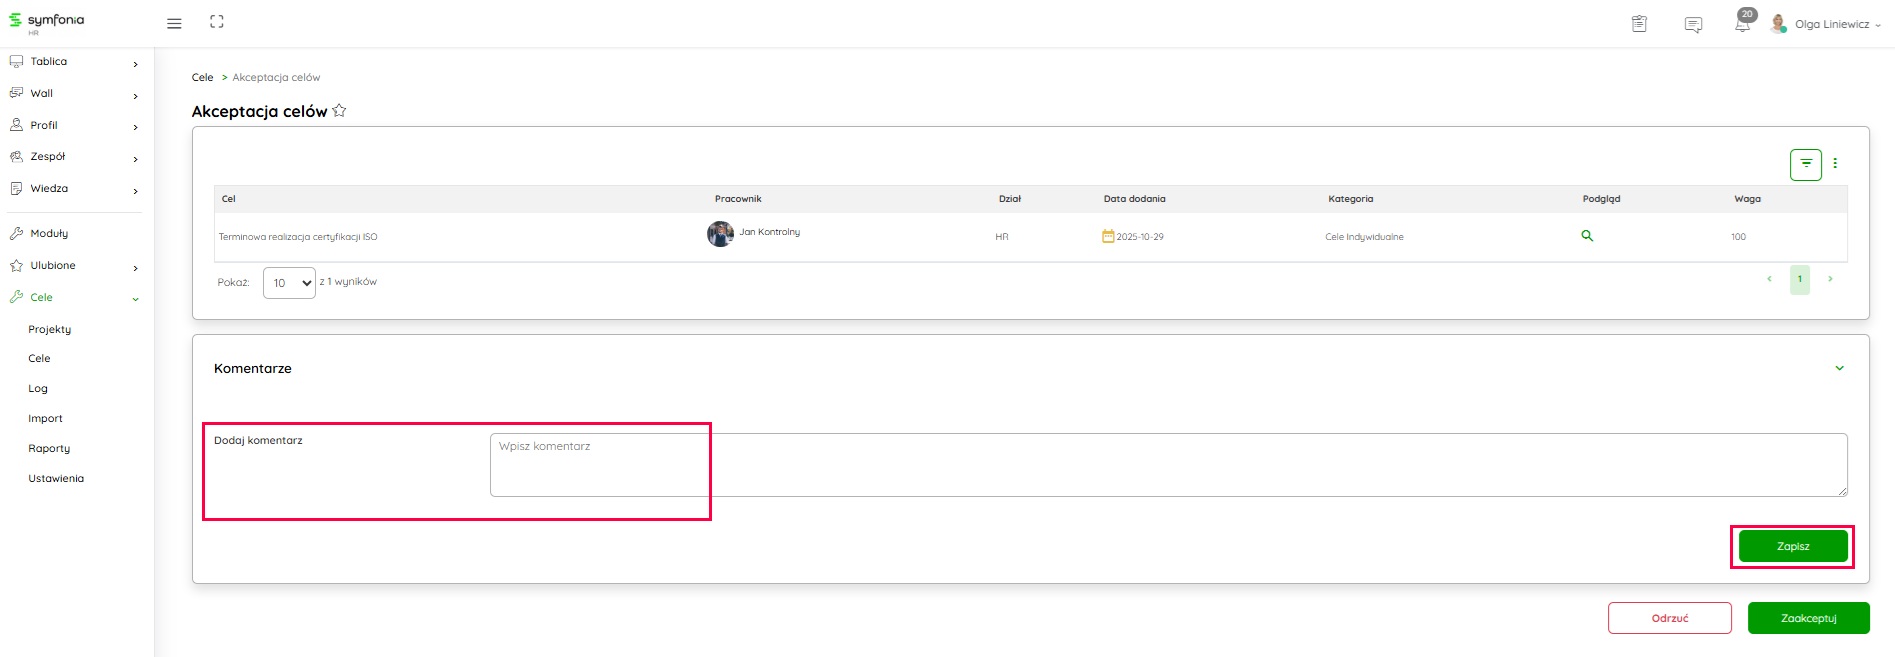Collapse the Cele sidebar menu
This screenshot has height=657, width=1895.
135,298
